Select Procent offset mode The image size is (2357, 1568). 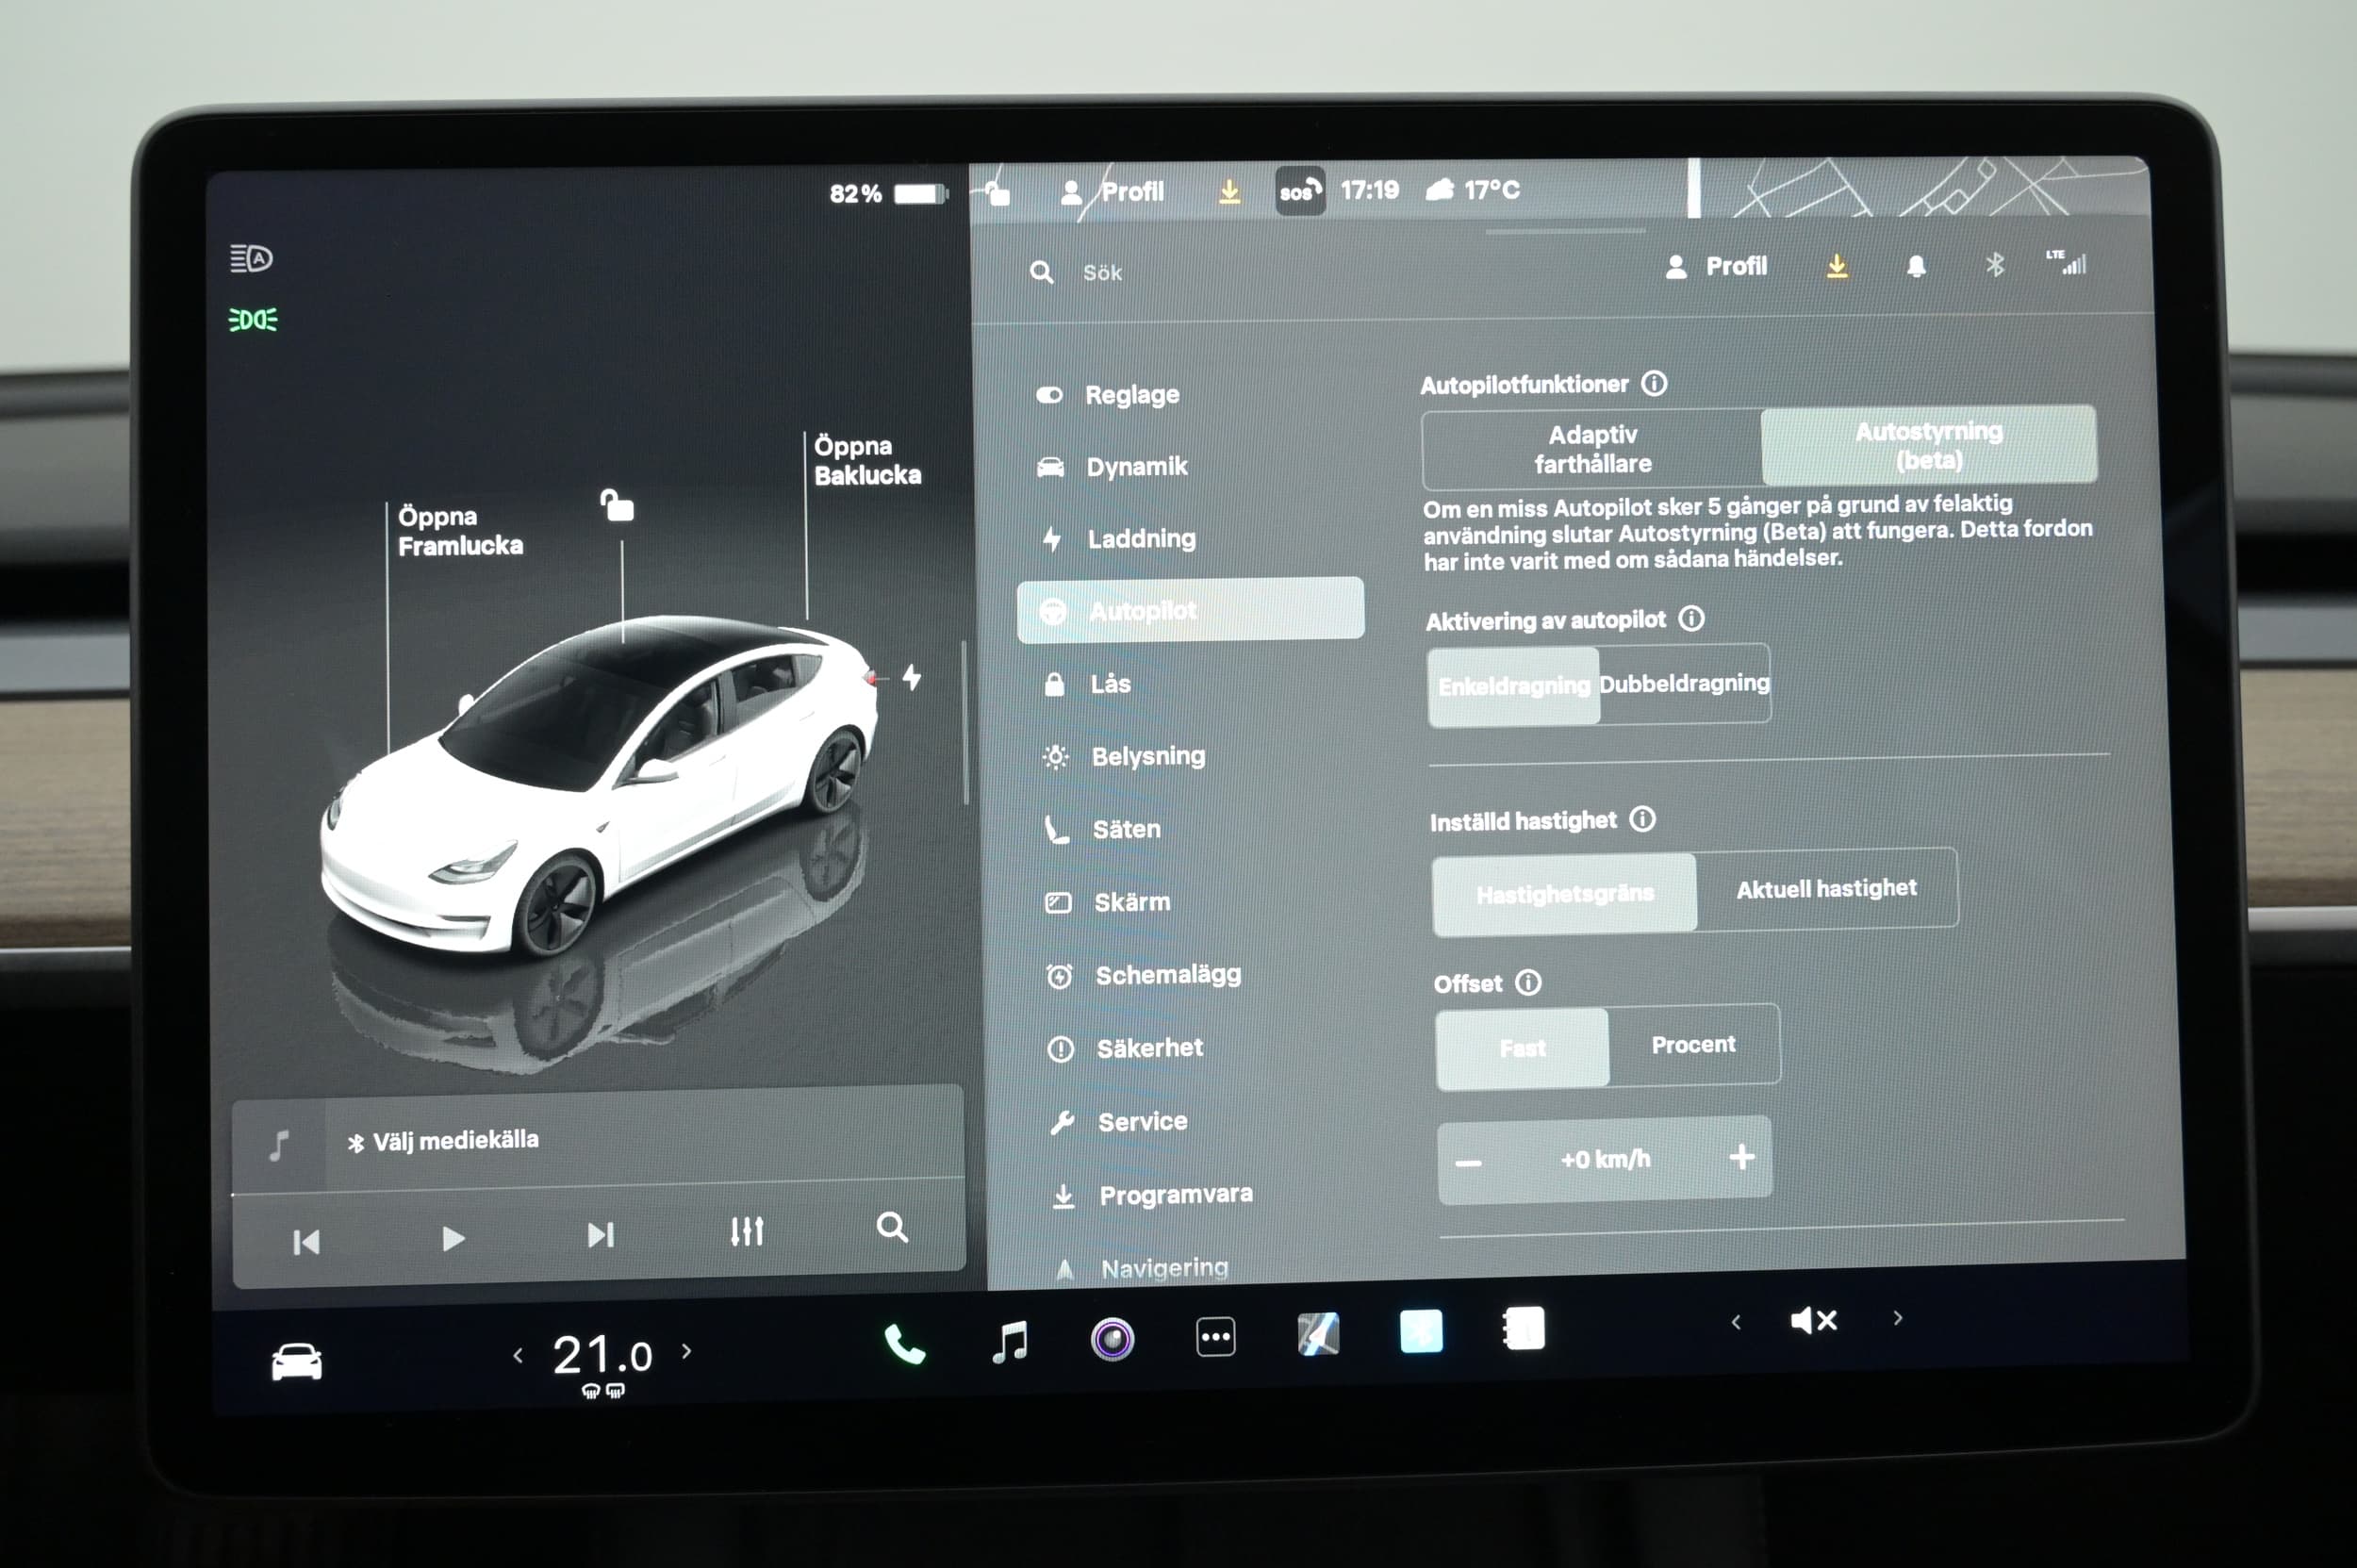pyautogui.click(x=1694, y=1045)
